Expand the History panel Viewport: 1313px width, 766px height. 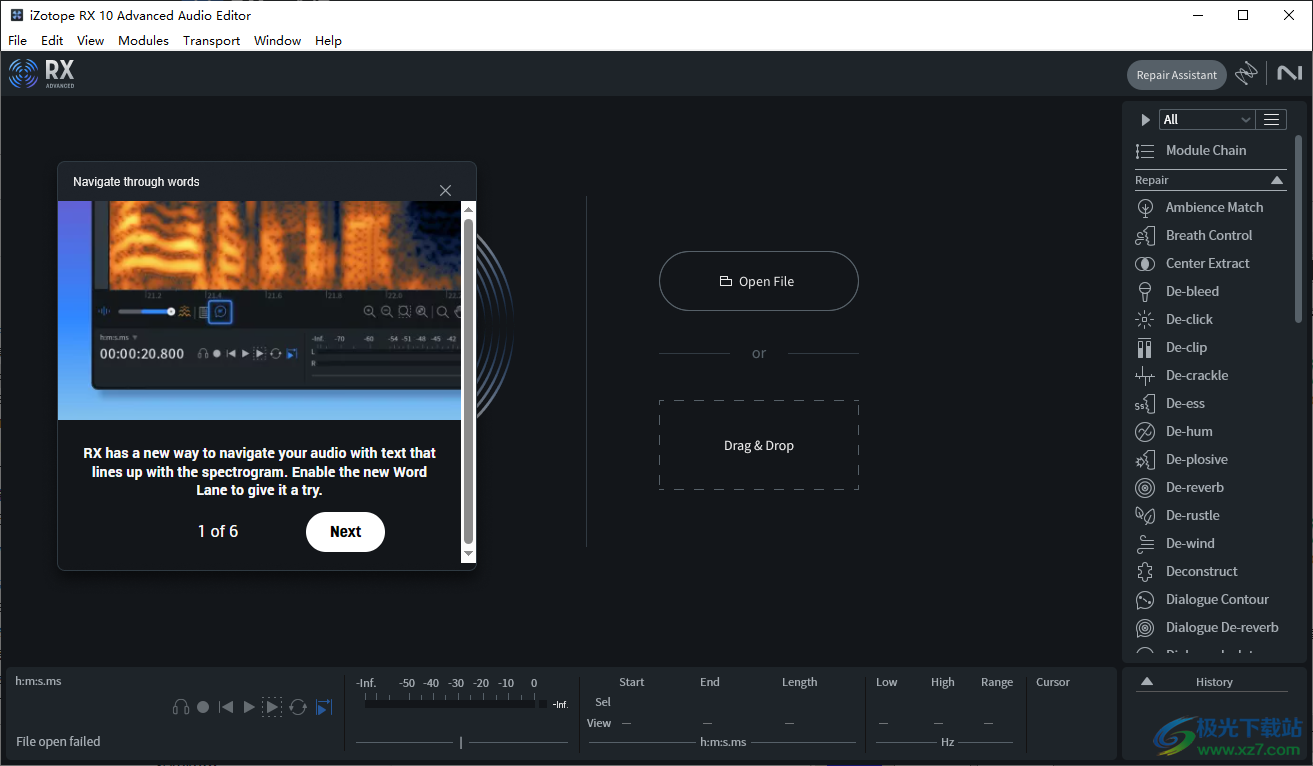click(x=1147, y=681)
